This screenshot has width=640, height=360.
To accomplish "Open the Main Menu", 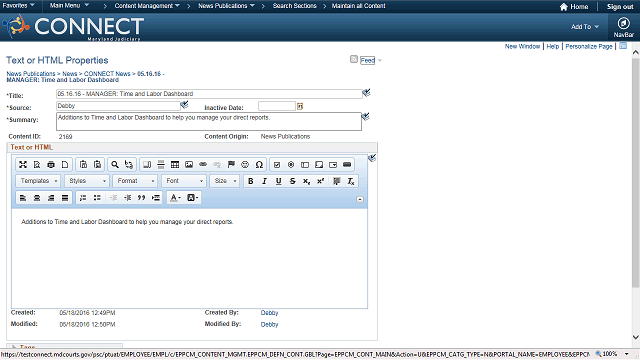I will pyautogui.click(x=69, y=6).
